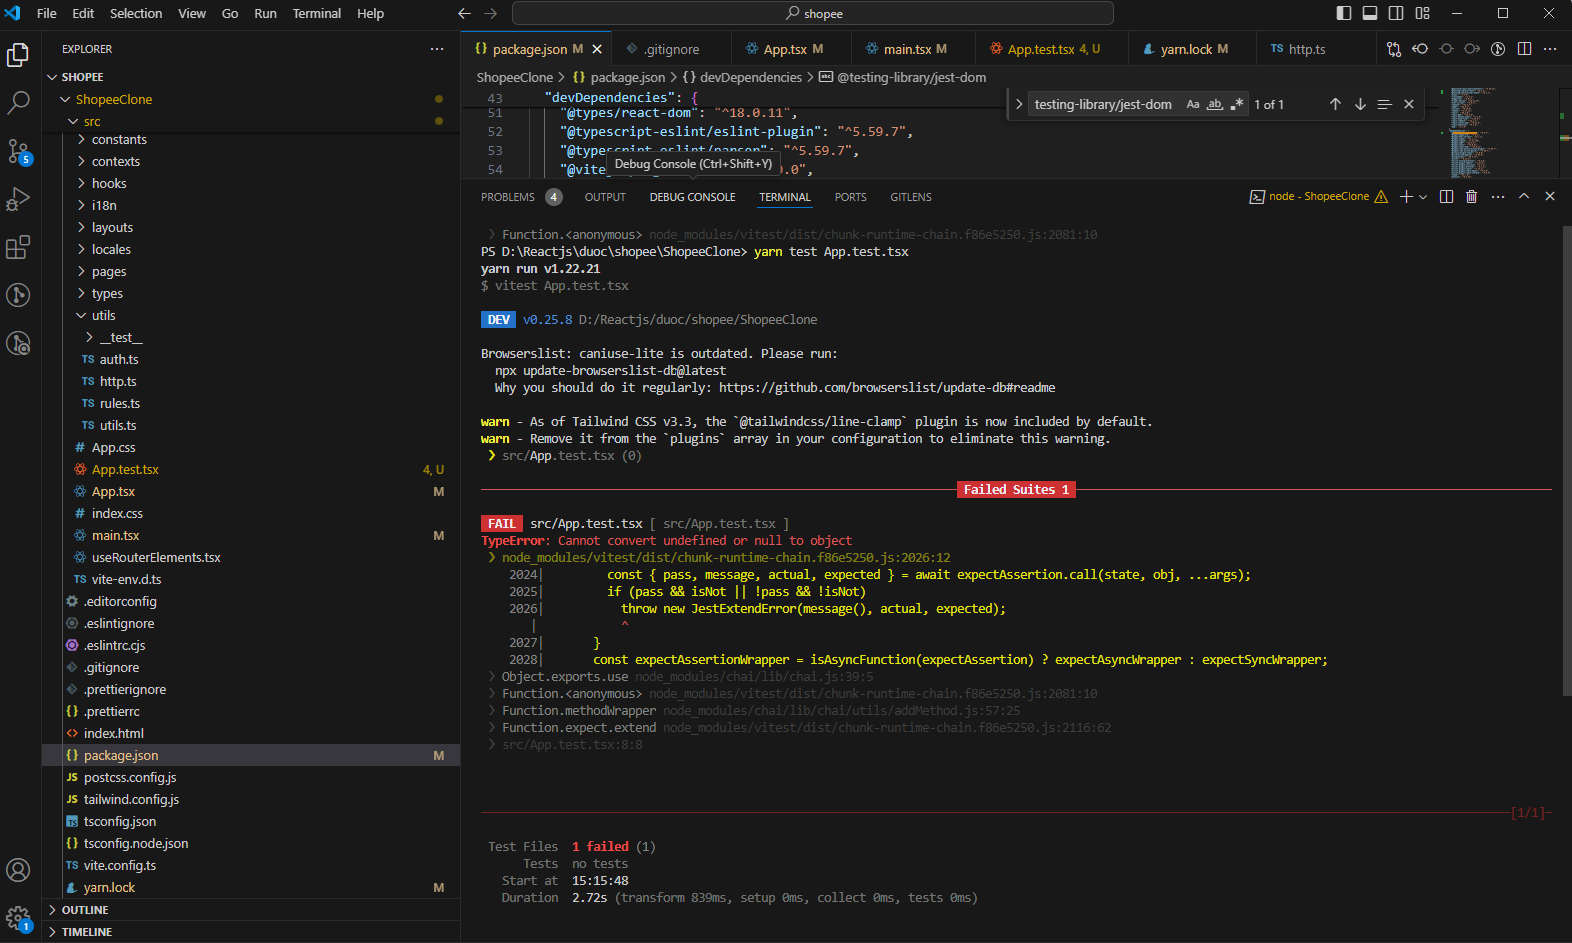Toggle Match Whole Word in find widget
Screen dimensions: 1572x943
(x=1215, y=104)
